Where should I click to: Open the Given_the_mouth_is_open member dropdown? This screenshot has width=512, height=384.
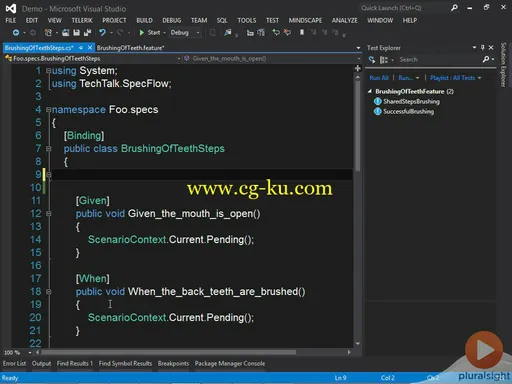coord(358,58)
